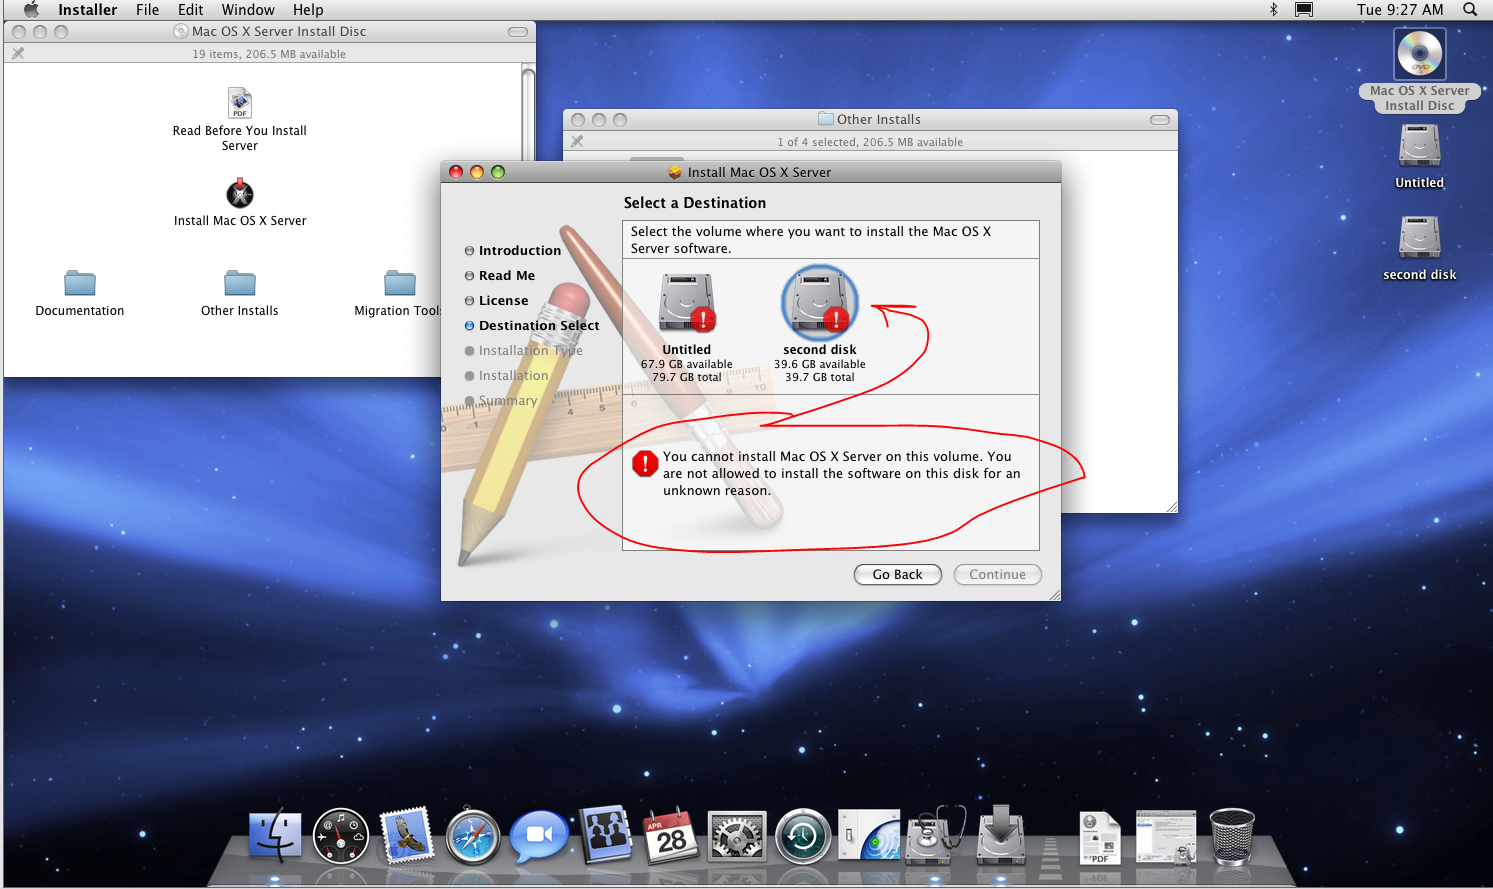This screenshot has width=1493, height=889.
Task: Open Dashboard from the Dock
Action: coord(341,835)
